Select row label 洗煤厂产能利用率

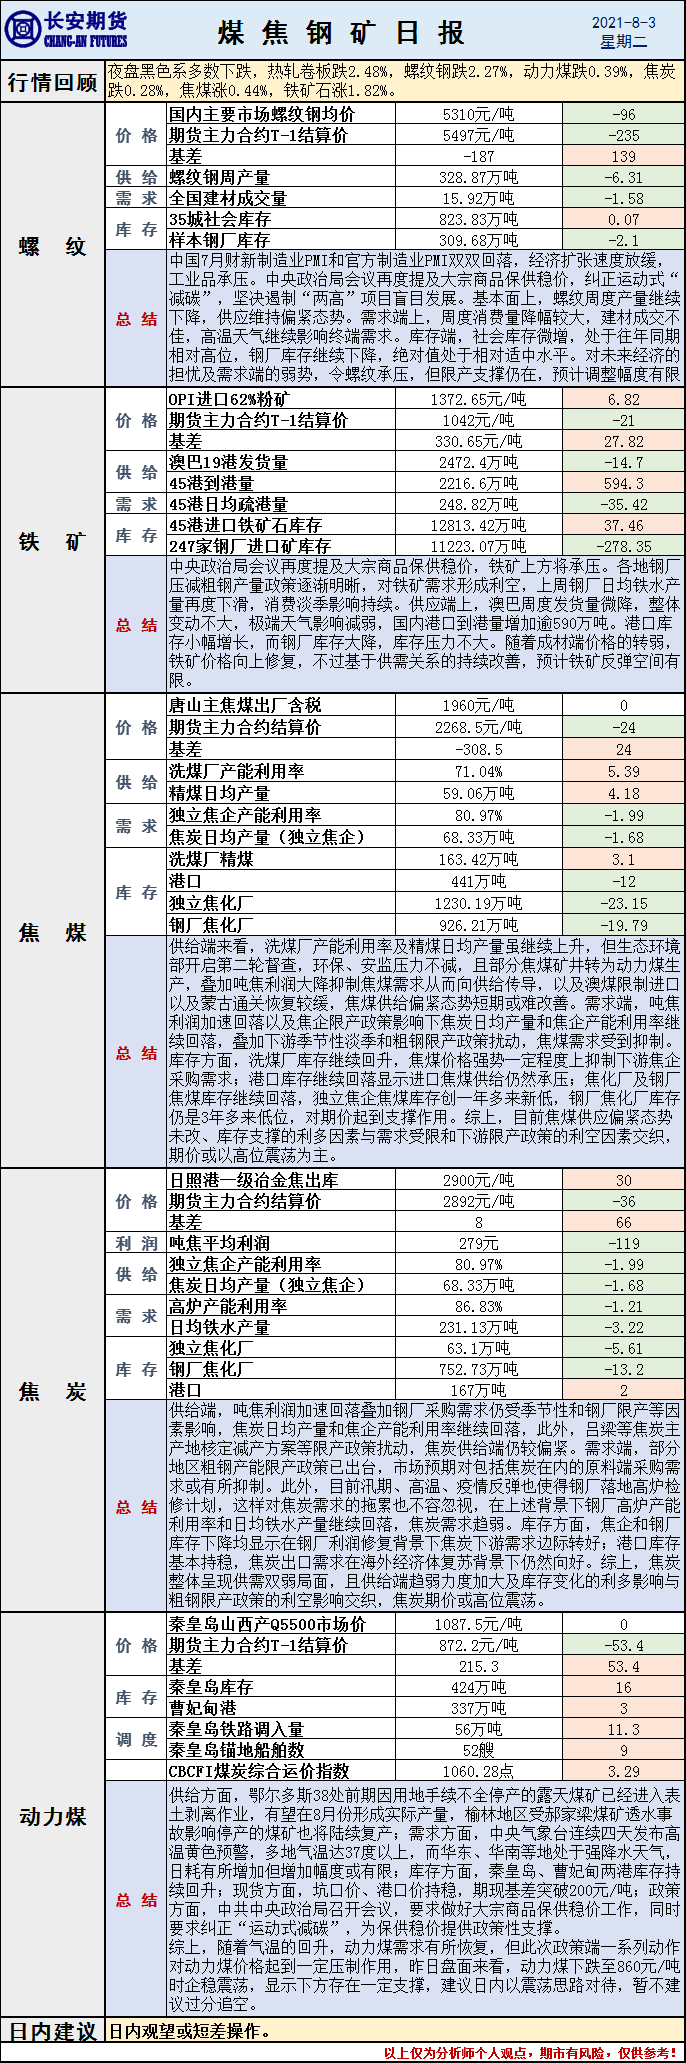click(236, 771)
